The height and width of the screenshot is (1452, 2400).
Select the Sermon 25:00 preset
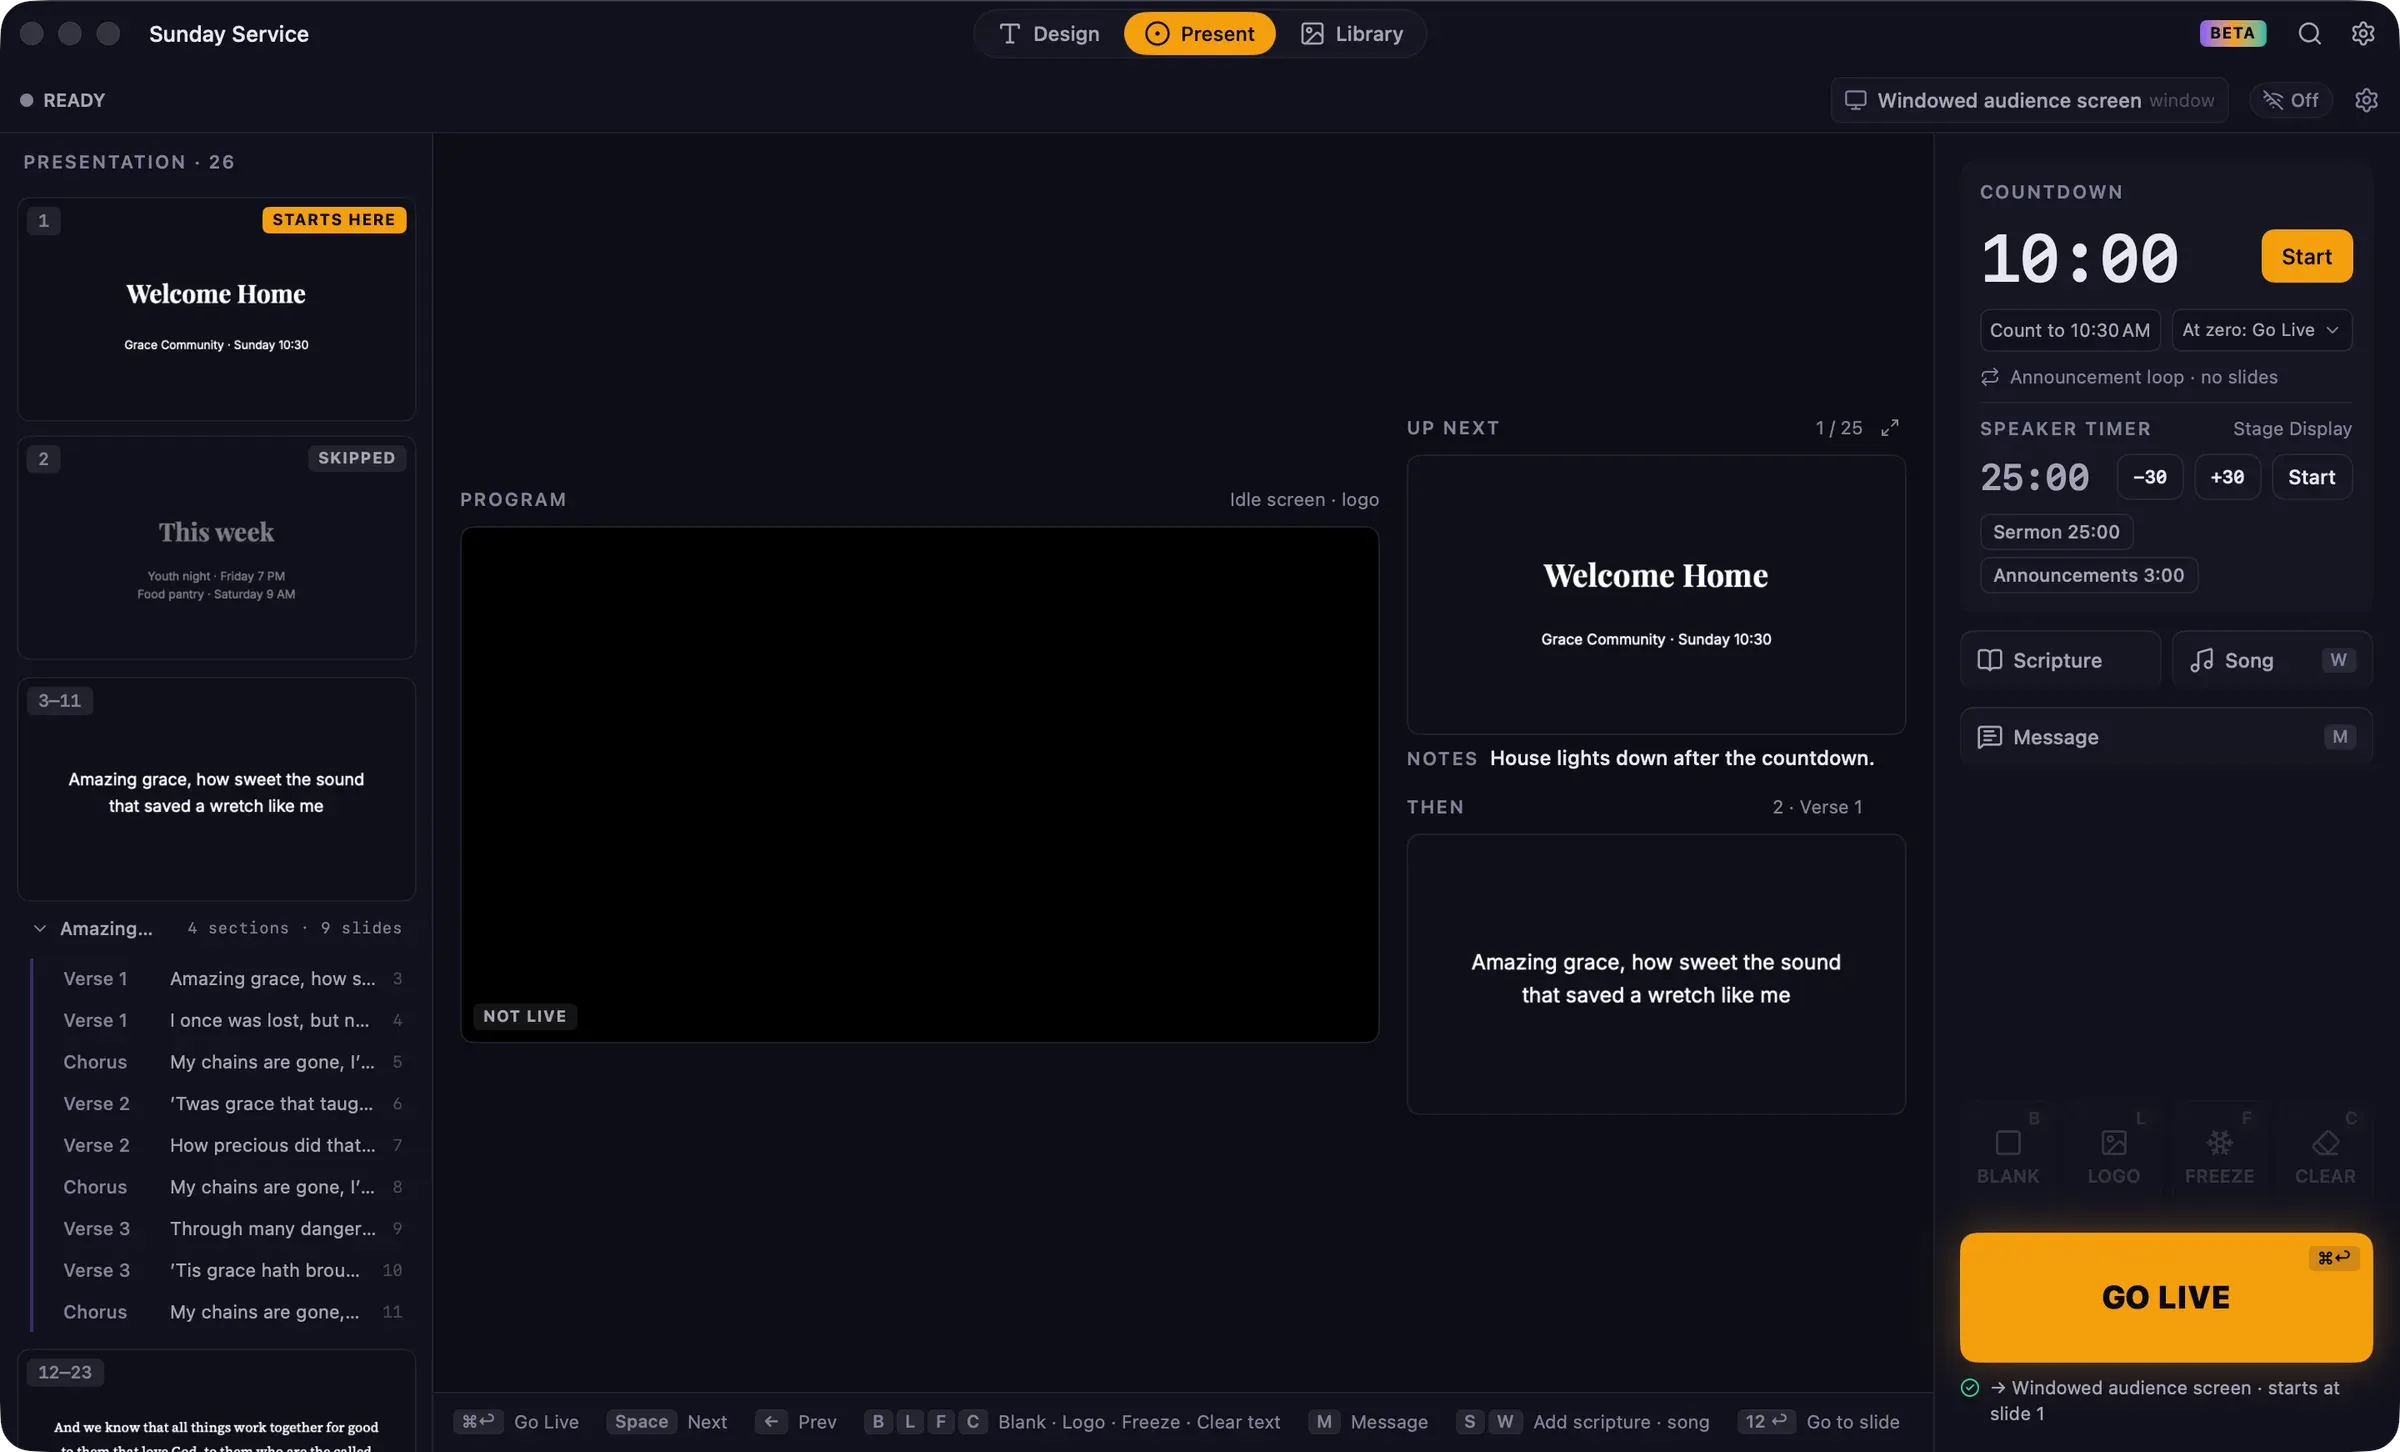pos(2056,532)
